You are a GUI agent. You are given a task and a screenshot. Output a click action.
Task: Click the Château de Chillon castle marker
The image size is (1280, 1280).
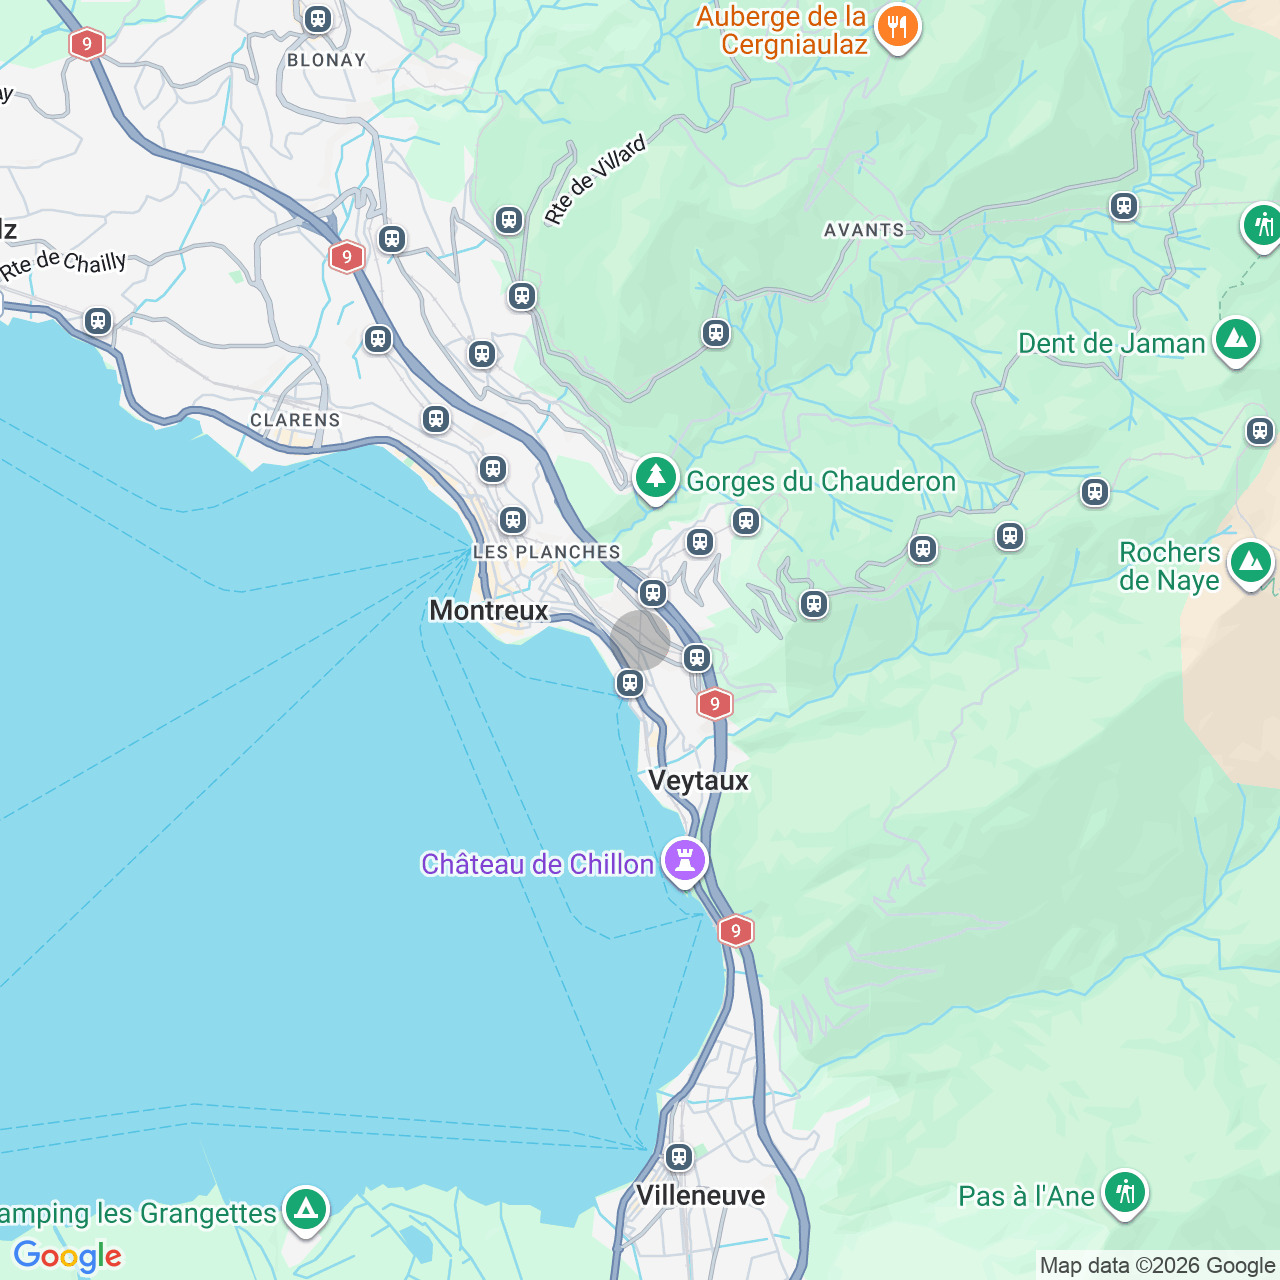pyautogui.click(x=685, y=861)
